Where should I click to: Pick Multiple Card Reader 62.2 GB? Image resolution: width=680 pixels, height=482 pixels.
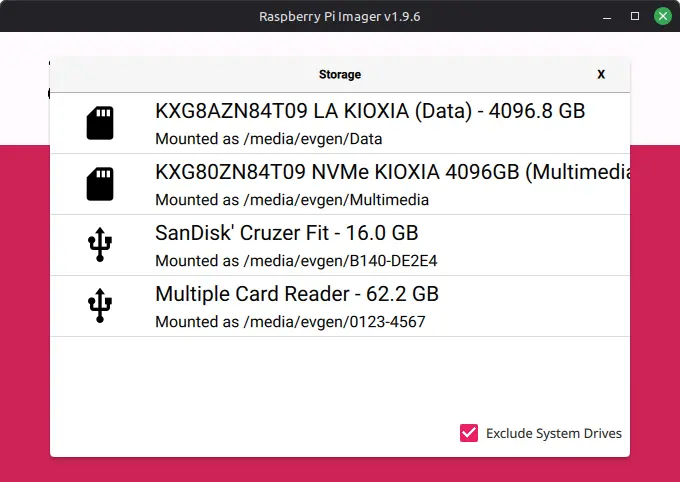[297, 294]
